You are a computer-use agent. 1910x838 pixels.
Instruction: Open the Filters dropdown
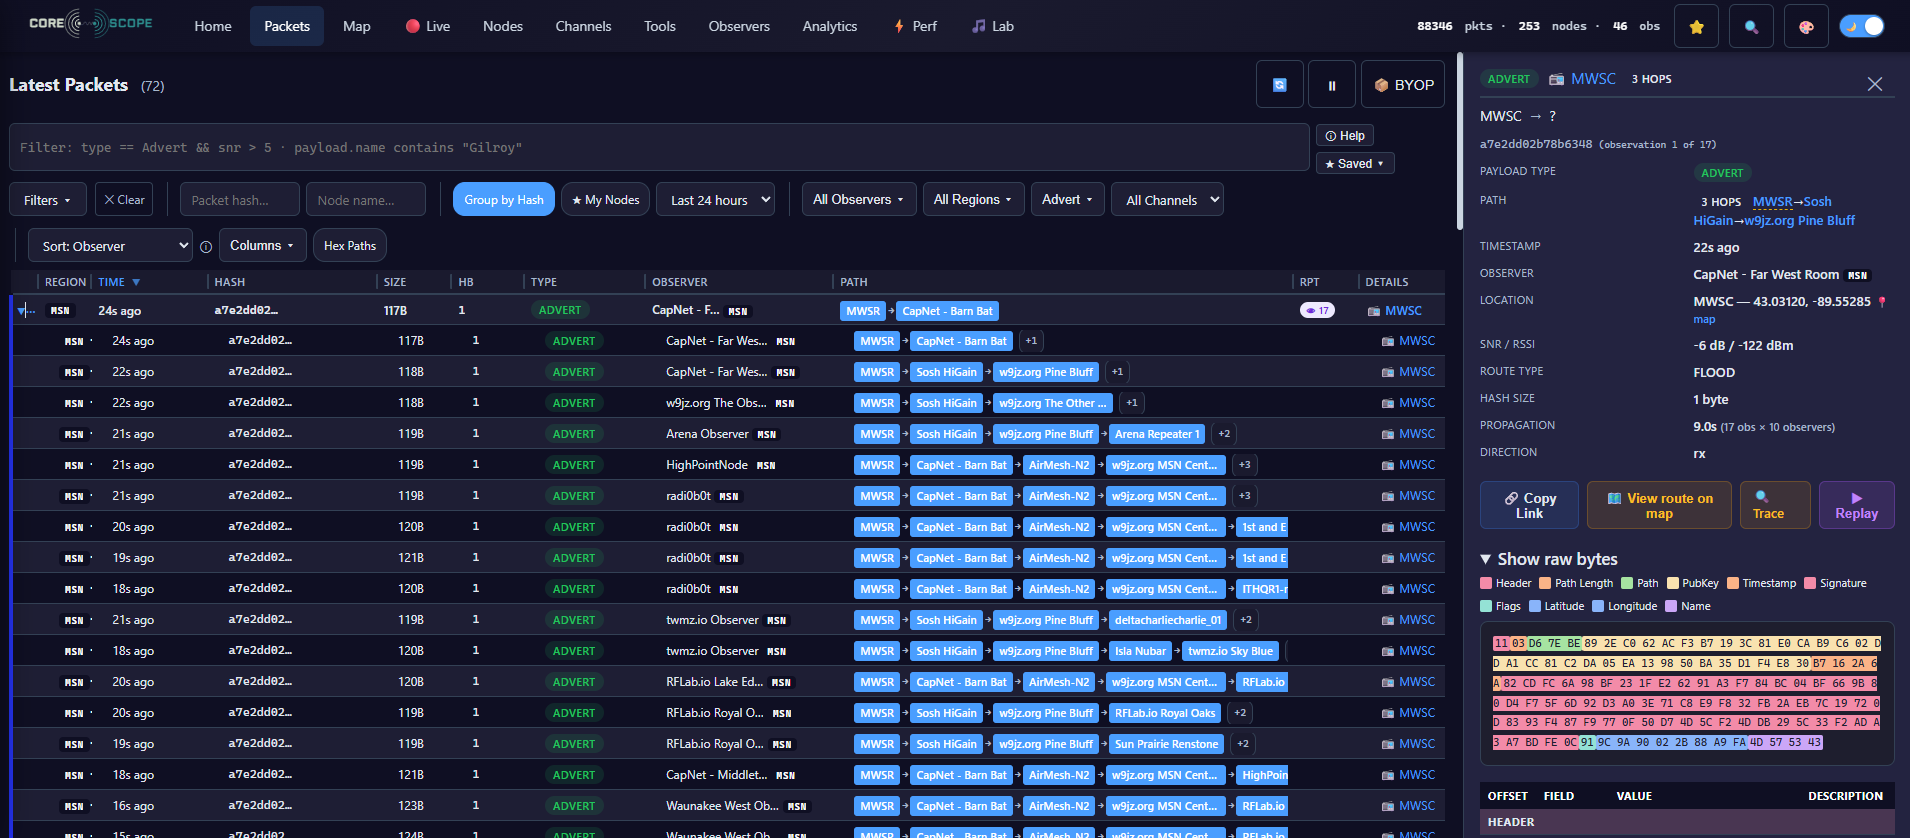[x=48, y=200]
